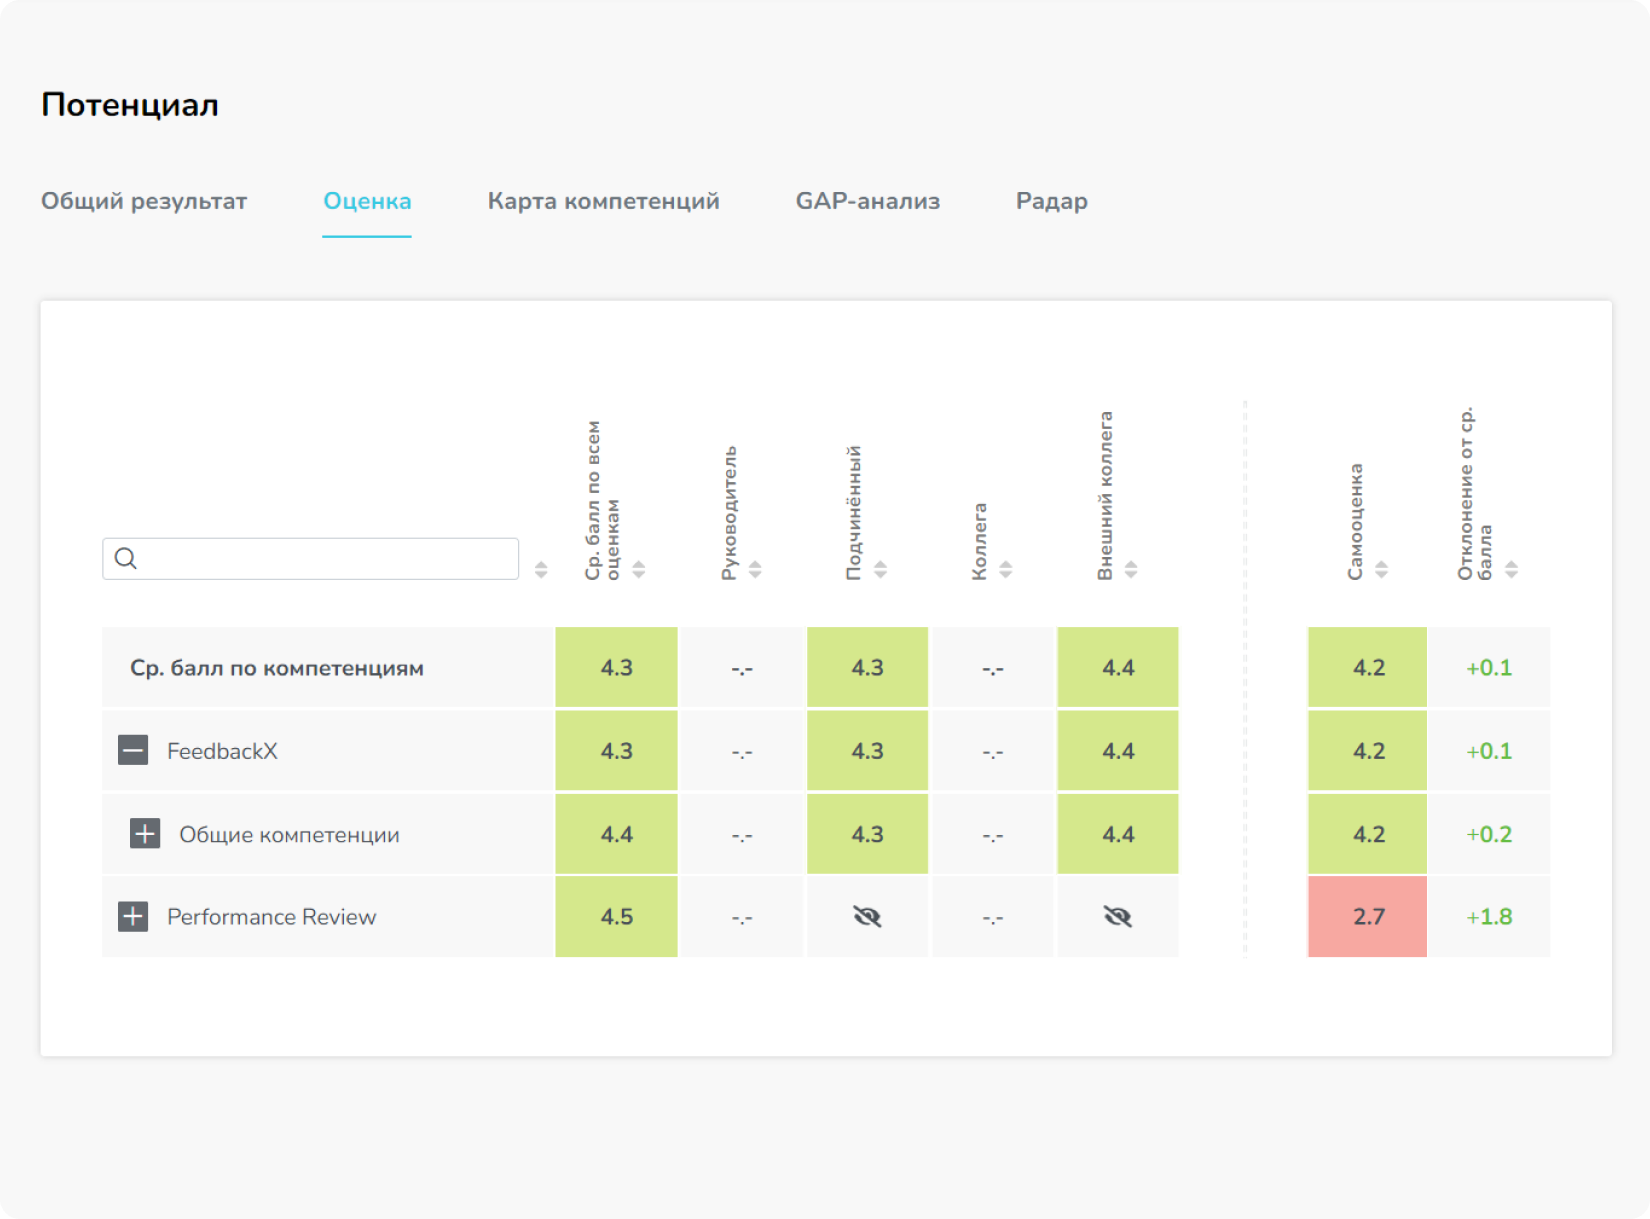1650x1219 pixels.
Task: Go to GAP-анализ tab
Action: tap(867, 201)
